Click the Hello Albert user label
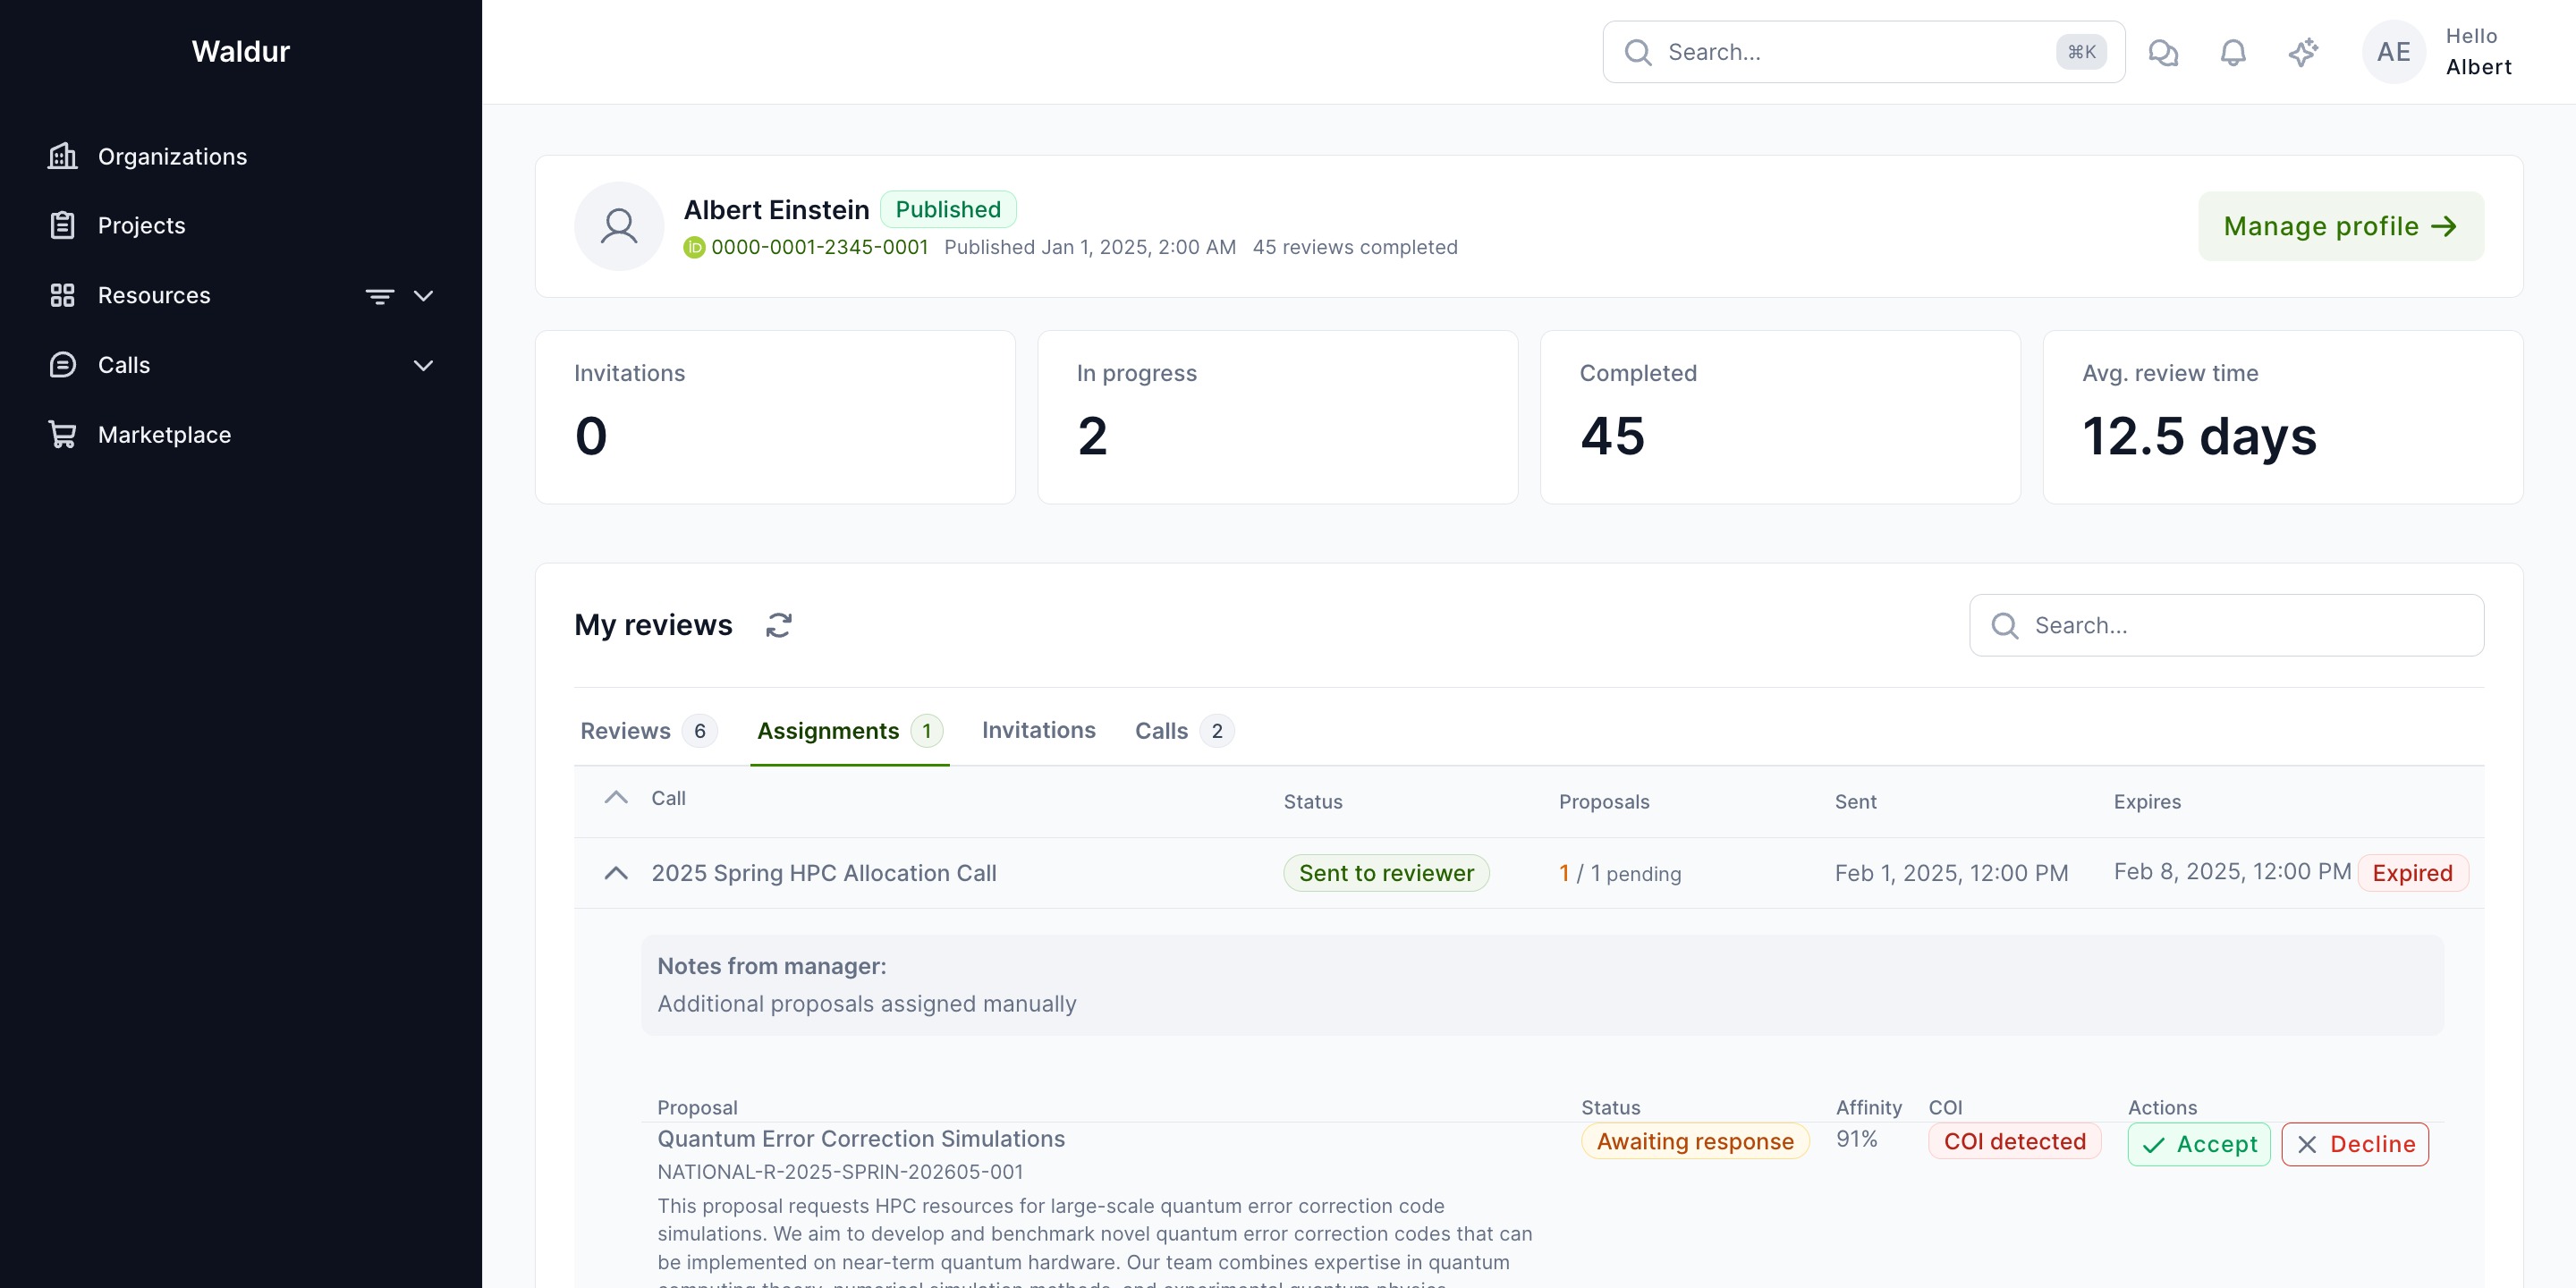Viewport: 2576px width, 1288px height. [x=2478, y=52]
